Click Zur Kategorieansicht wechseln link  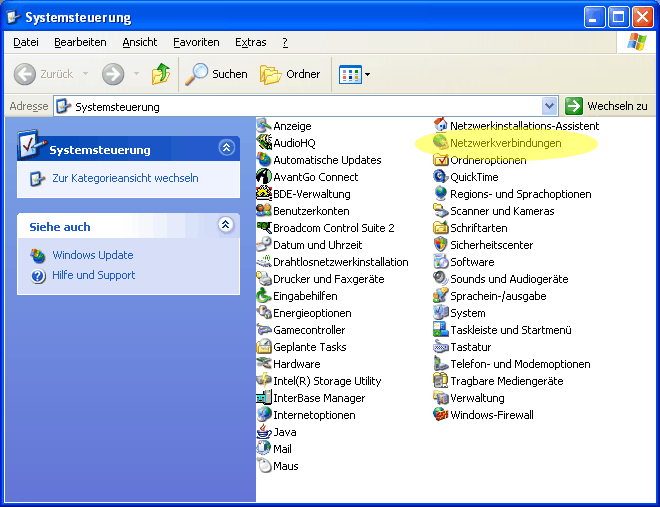click(125, 178)
